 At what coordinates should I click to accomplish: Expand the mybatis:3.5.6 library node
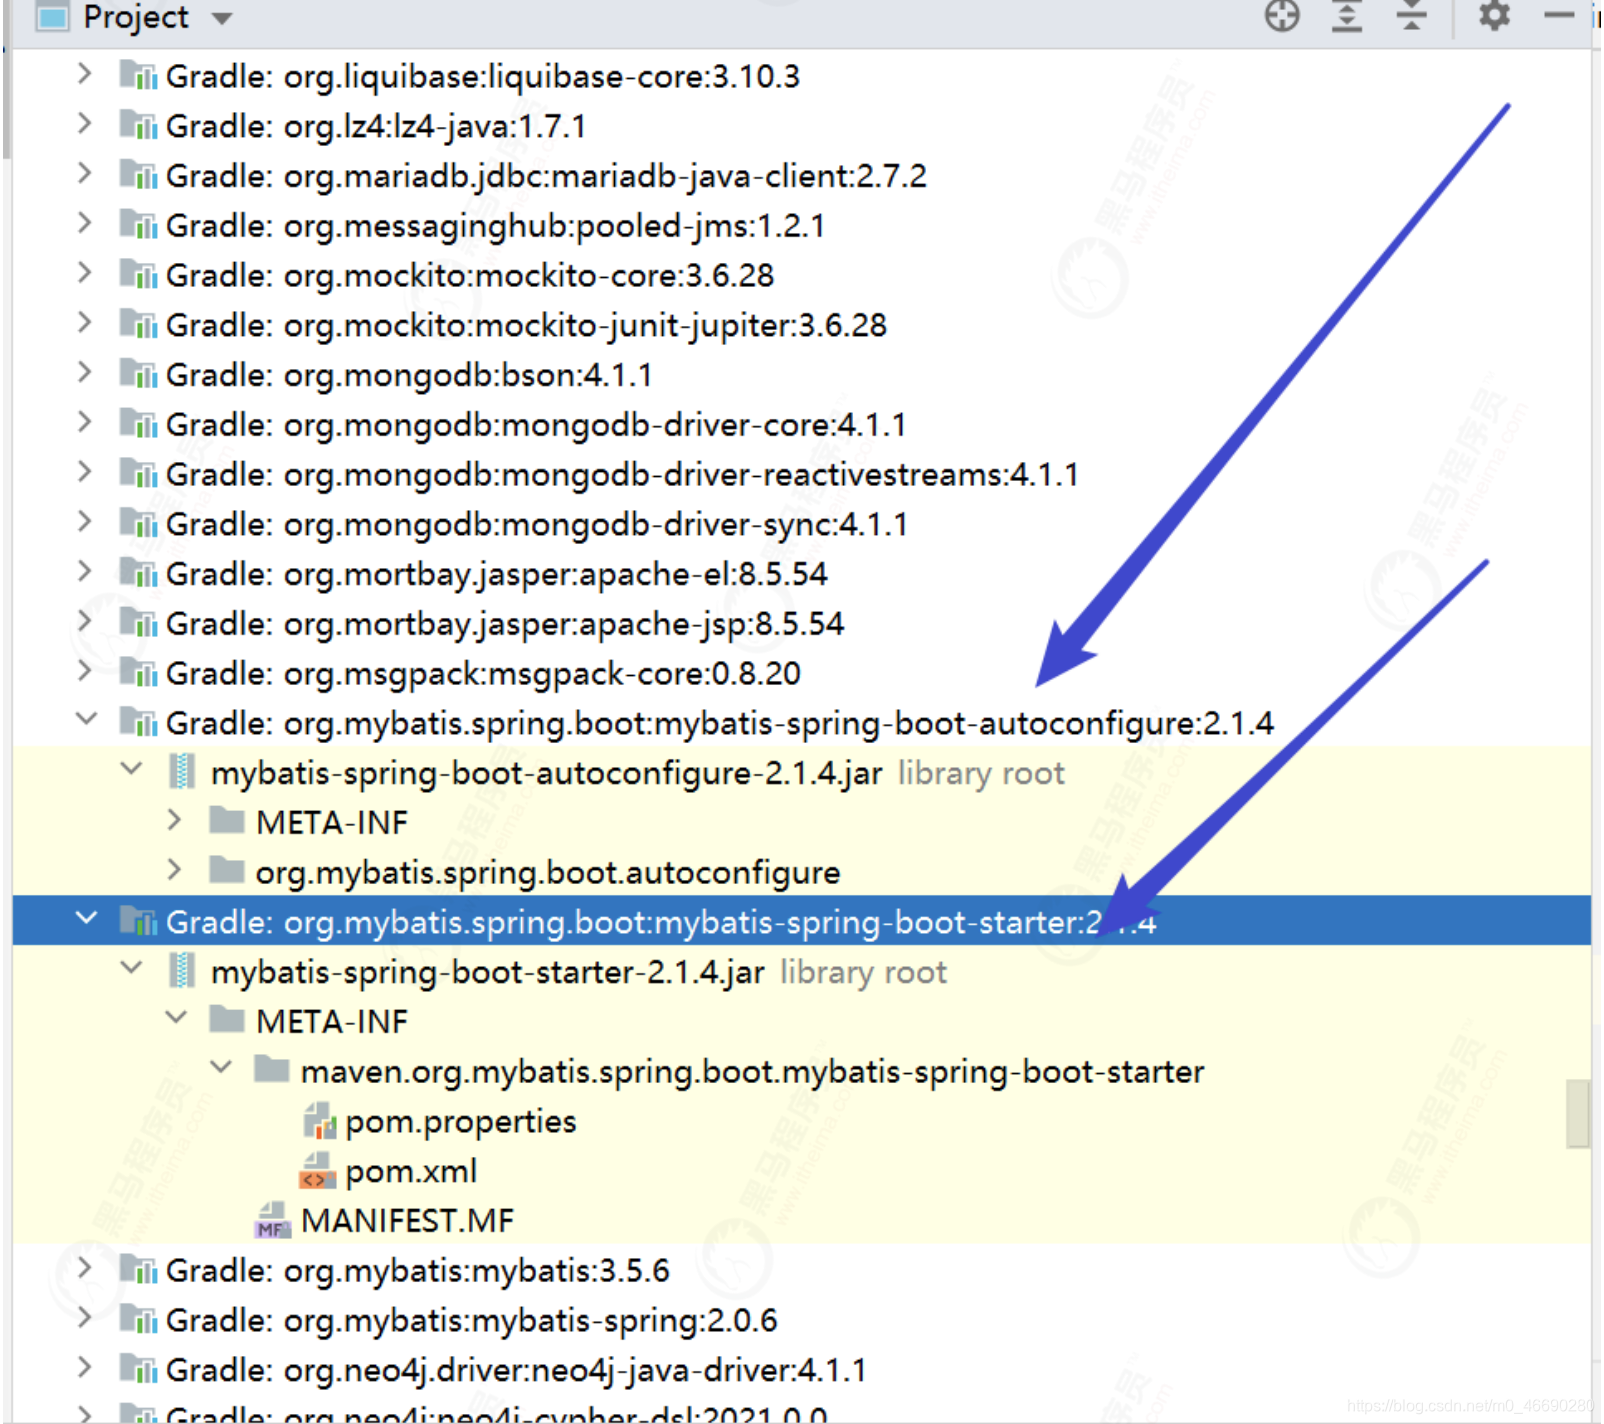point(85,1269)
